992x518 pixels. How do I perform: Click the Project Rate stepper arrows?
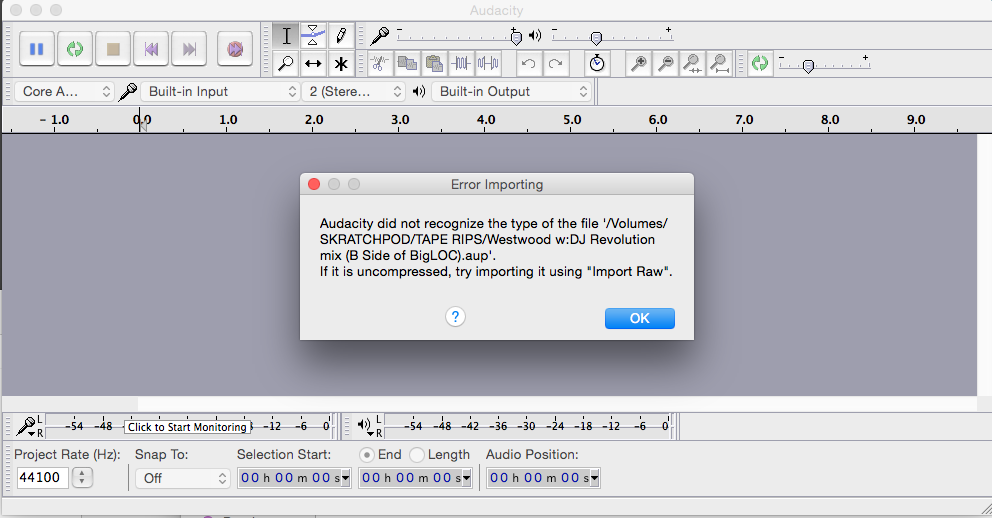coord(82,478)
